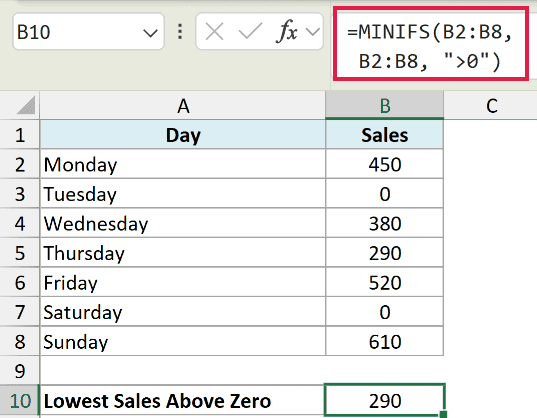Select row 10 header

tap(20, 400)
